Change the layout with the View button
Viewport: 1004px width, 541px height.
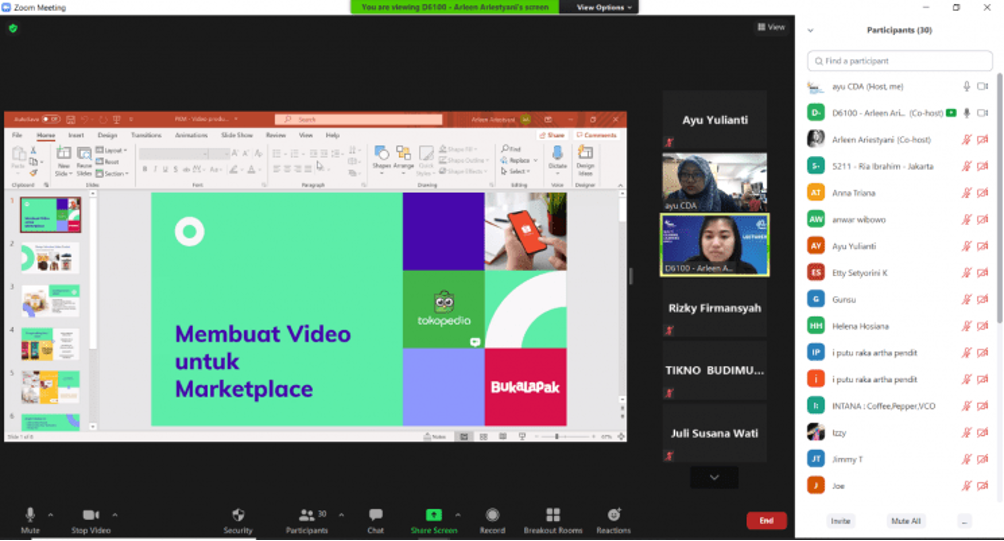[x=772, y=27]
